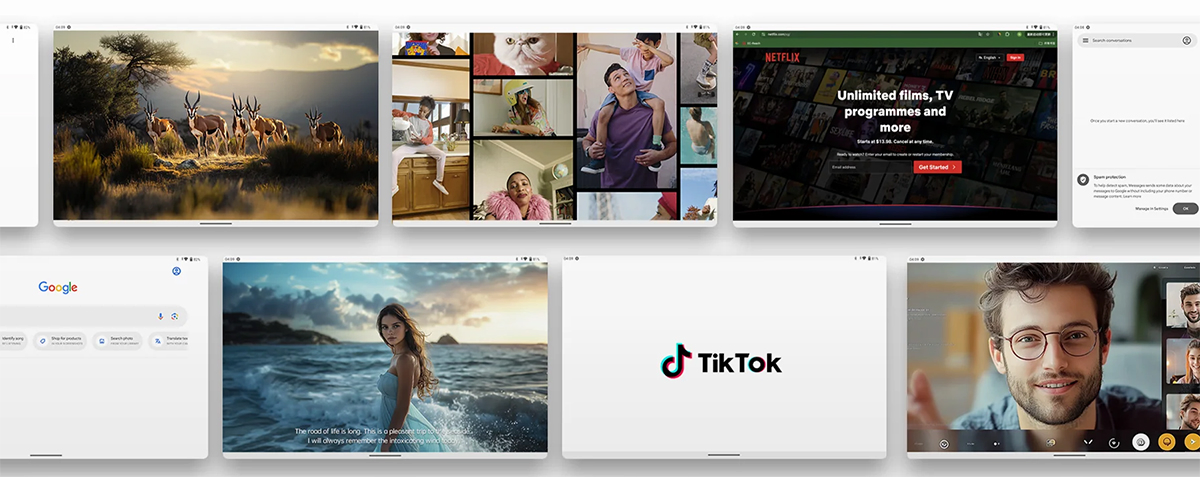Viewport: 1200px width, 477px height.
Task: Select the Search photo chip
Action: [x=119, y=341]
